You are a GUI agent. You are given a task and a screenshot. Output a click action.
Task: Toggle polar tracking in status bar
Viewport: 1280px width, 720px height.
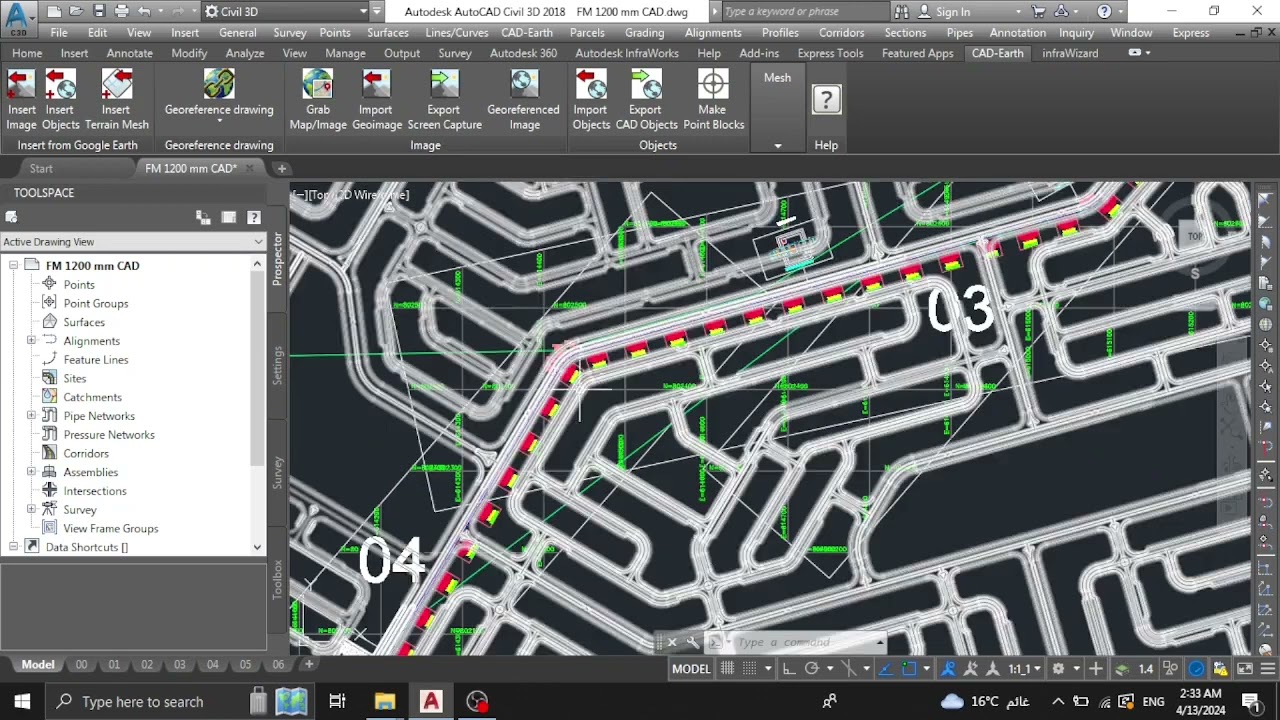coord(812,669)
